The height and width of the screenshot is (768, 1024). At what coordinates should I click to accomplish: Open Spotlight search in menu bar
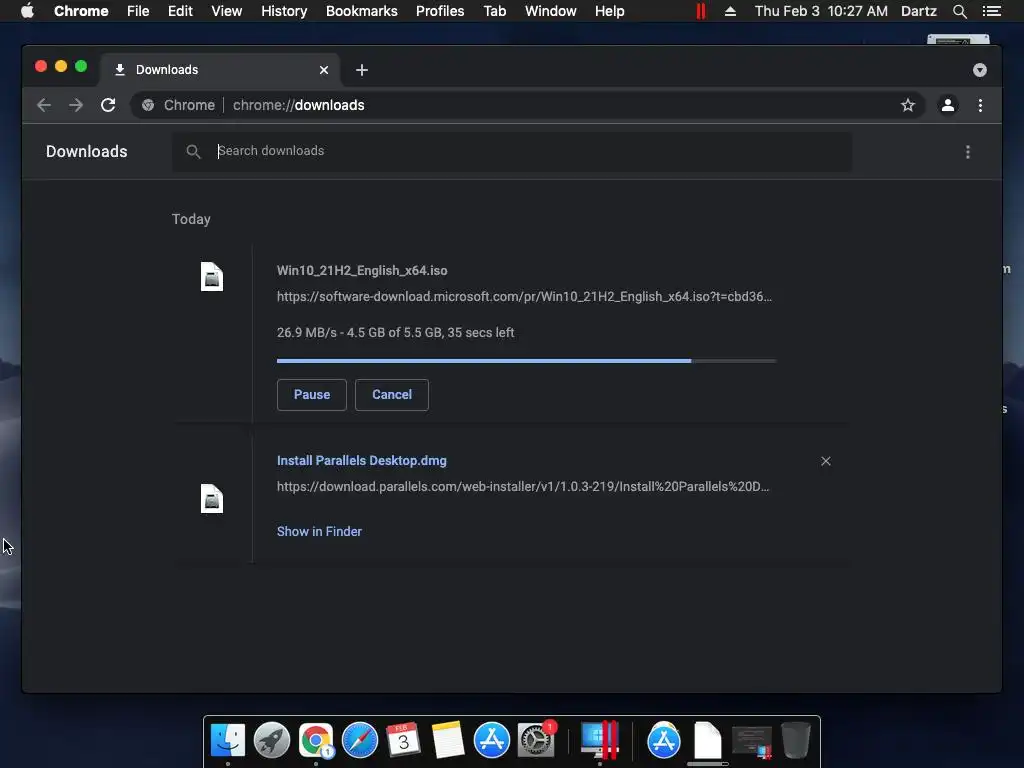[959, 11]
